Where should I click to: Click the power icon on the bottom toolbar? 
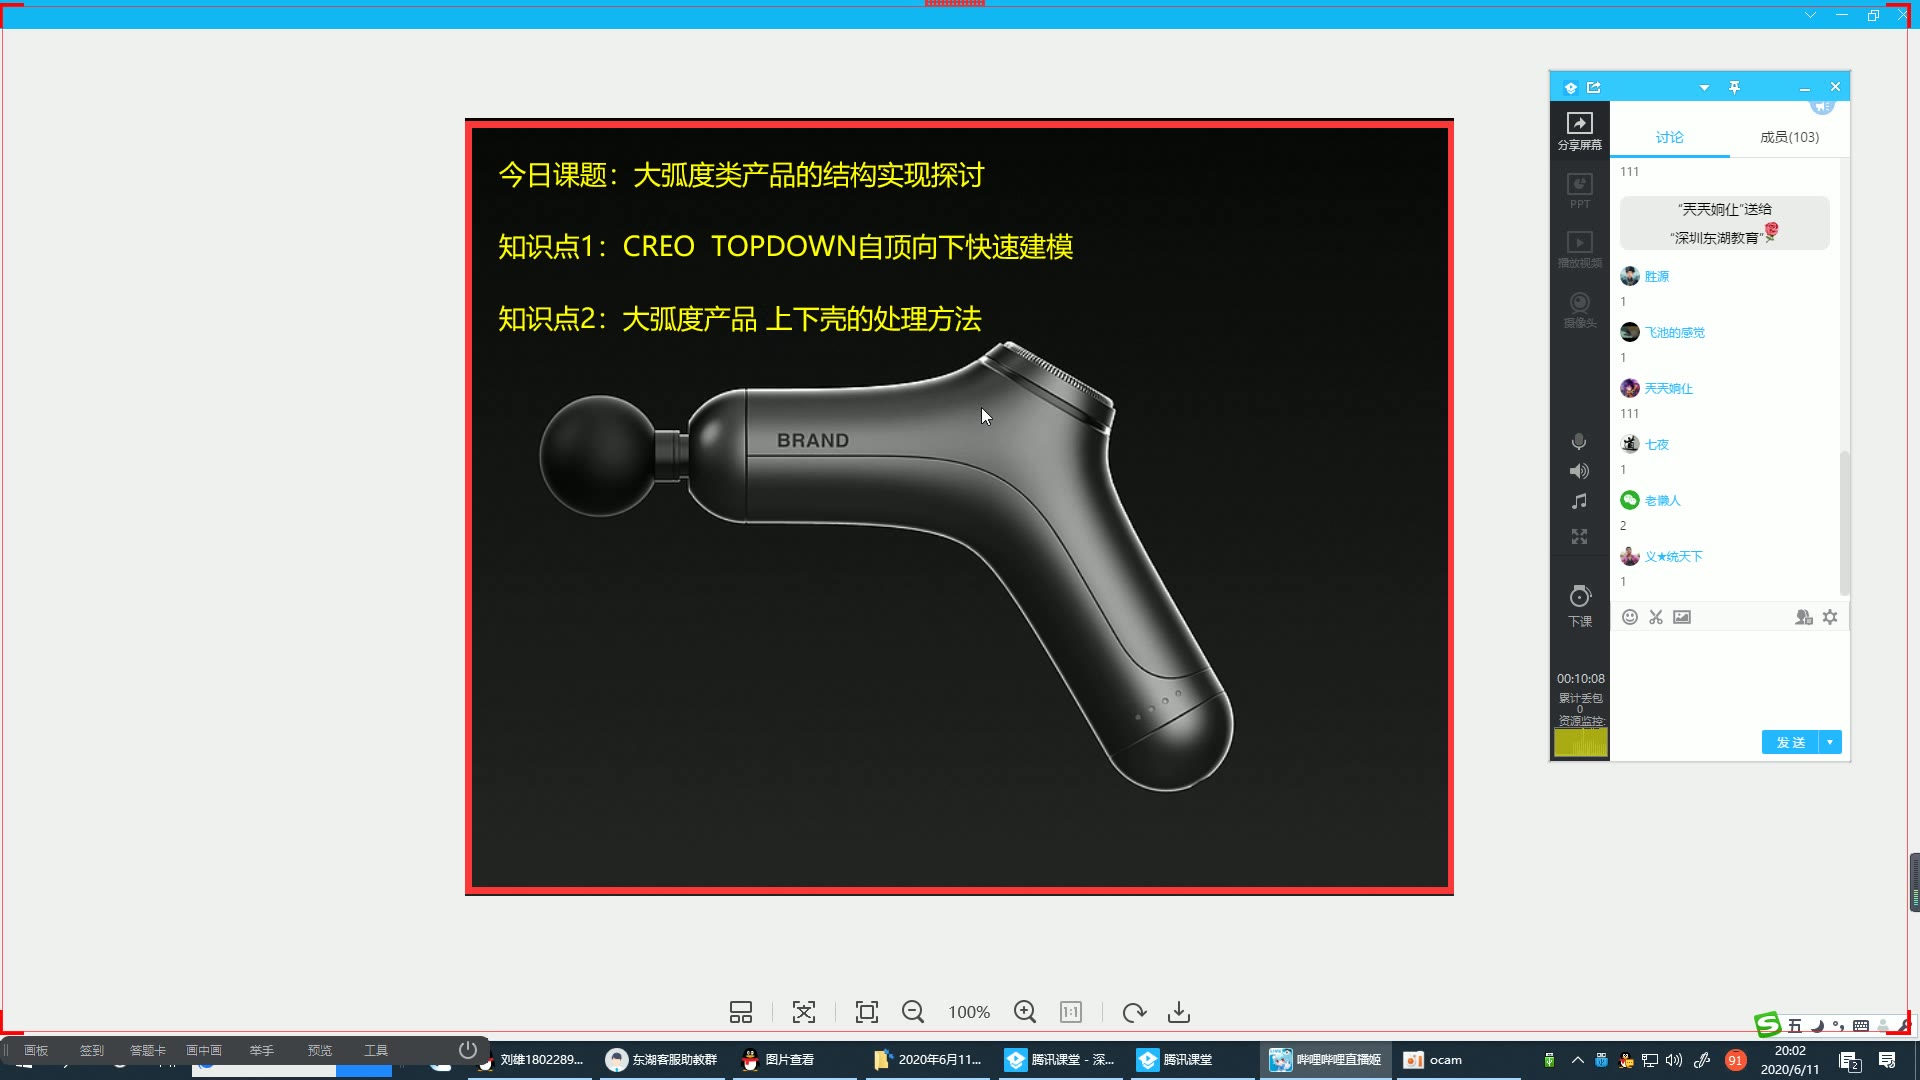[x=467, y=1050]
